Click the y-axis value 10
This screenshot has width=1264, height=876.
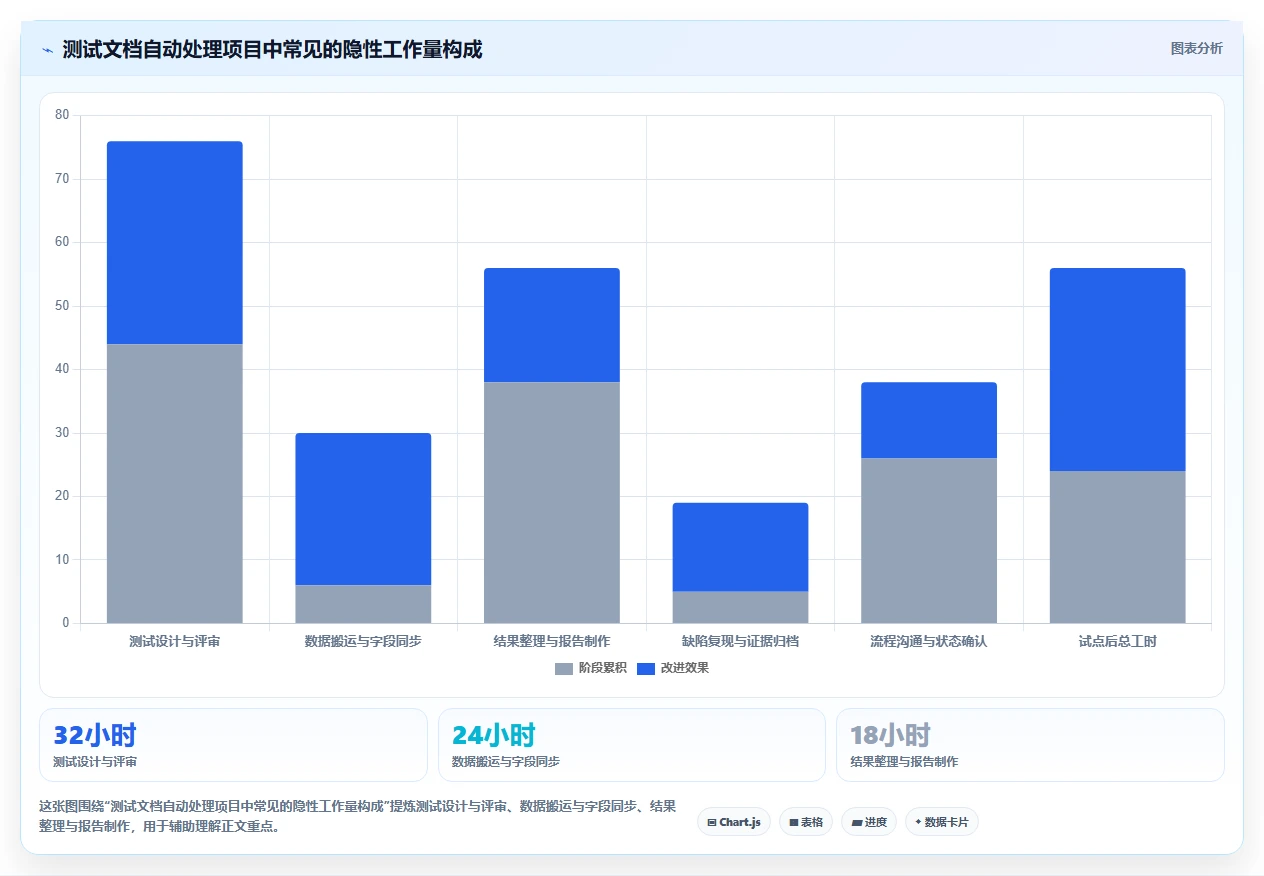(62, 560)
